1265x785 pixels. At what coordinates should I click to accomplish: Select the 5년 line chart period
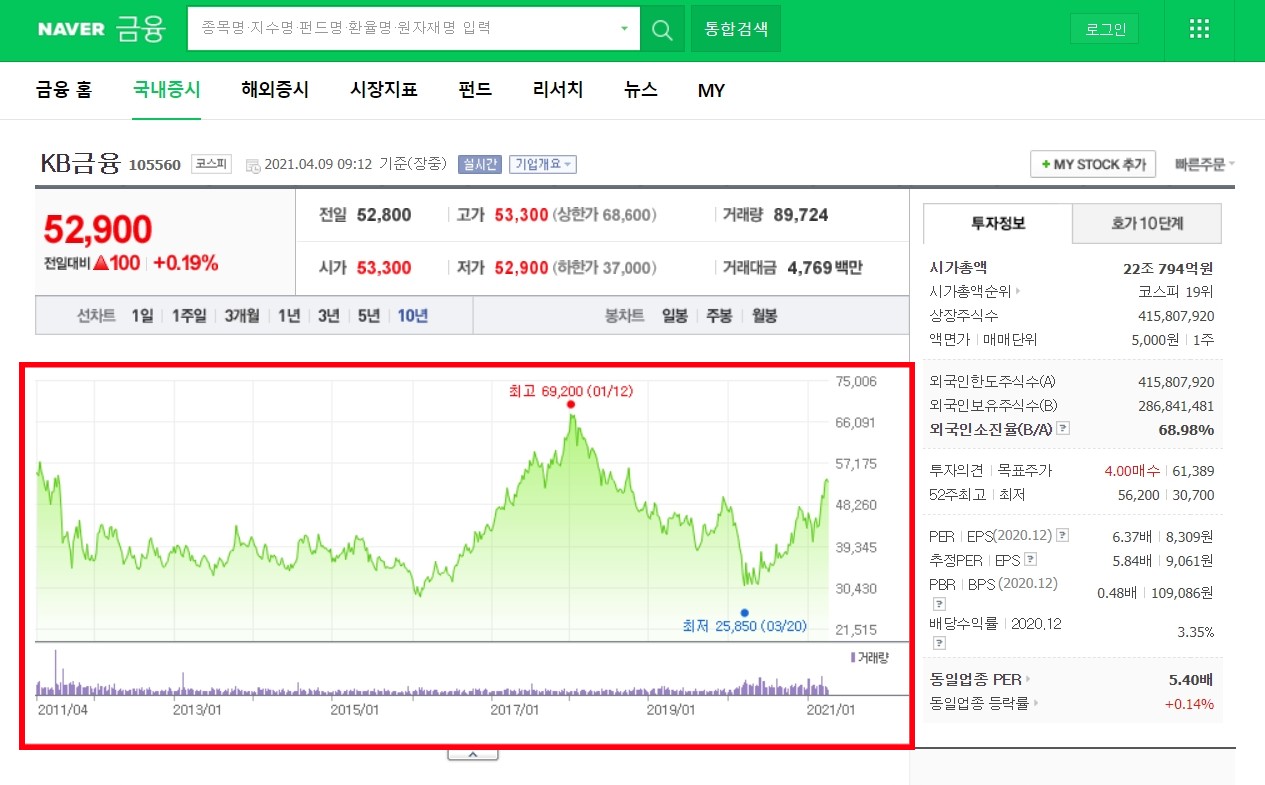369,316
